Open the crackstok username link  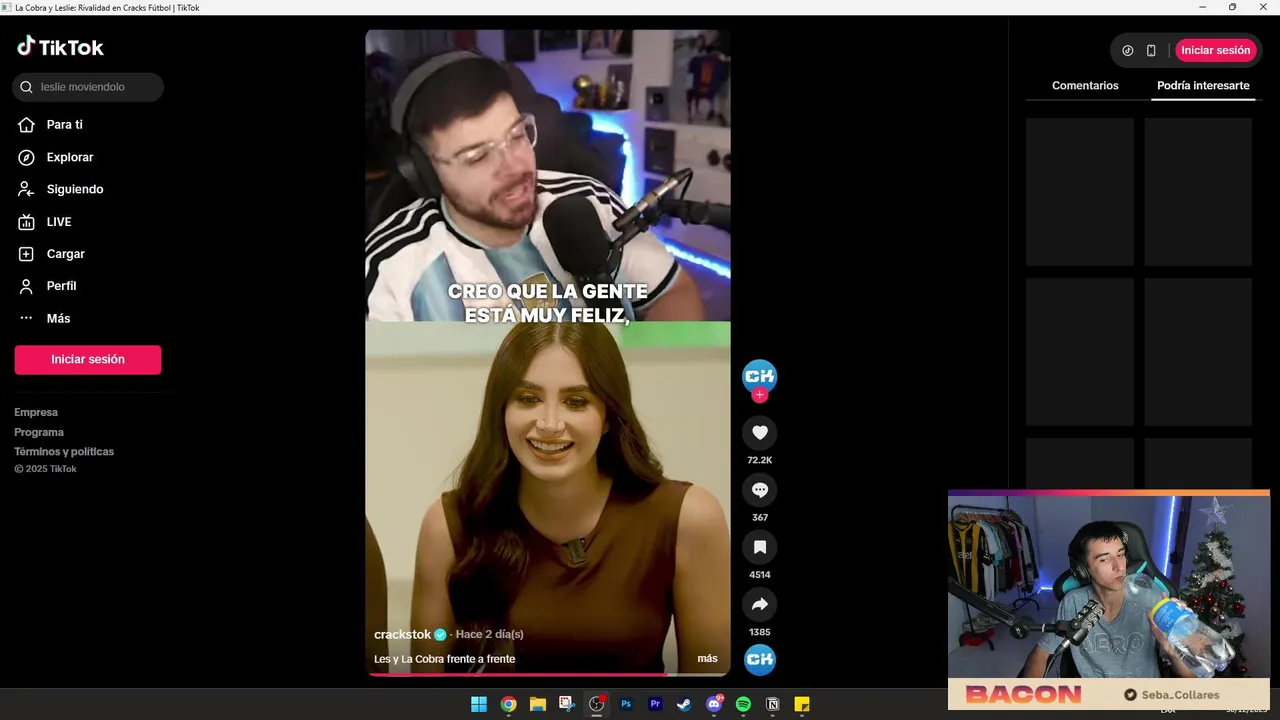(x=402, y=634)
